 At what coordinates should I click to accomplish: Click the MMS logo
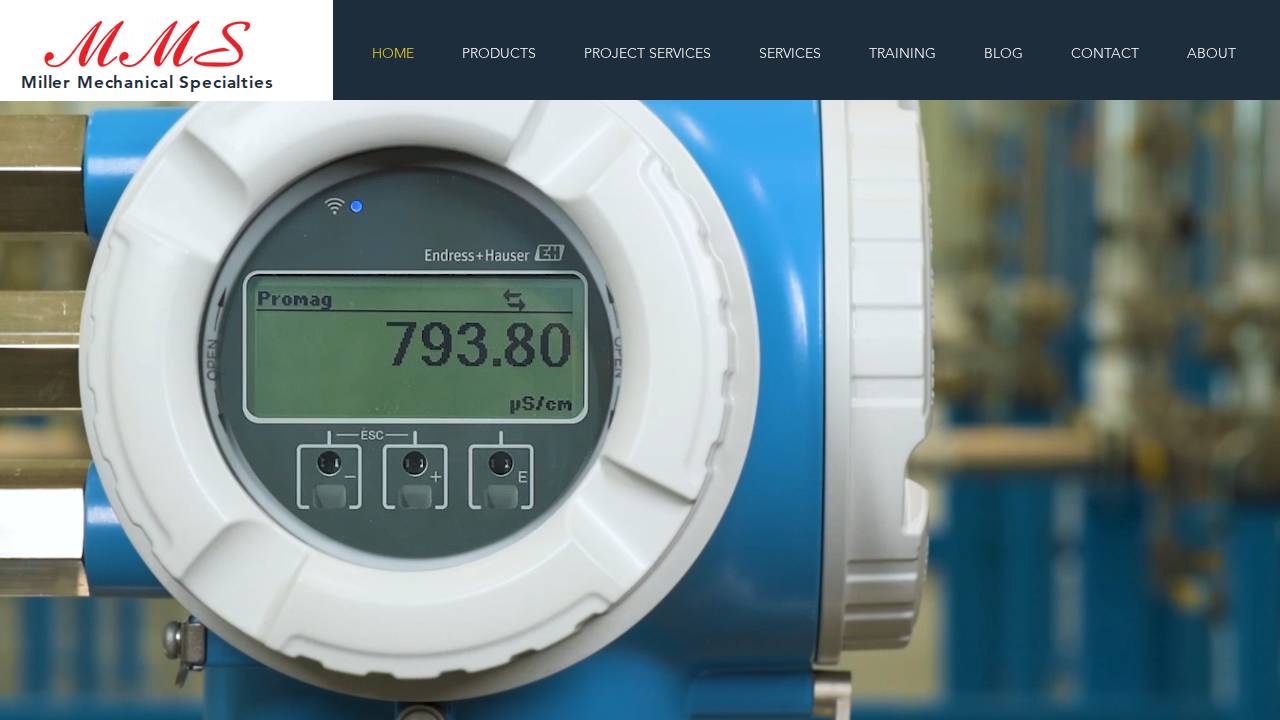point(146,47)
